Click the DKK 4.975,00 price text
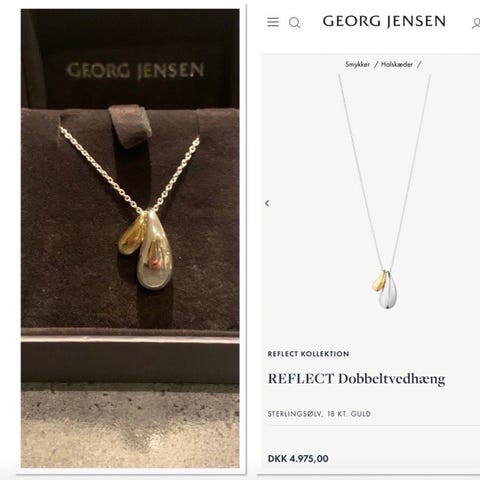 (x=298, y=458)
